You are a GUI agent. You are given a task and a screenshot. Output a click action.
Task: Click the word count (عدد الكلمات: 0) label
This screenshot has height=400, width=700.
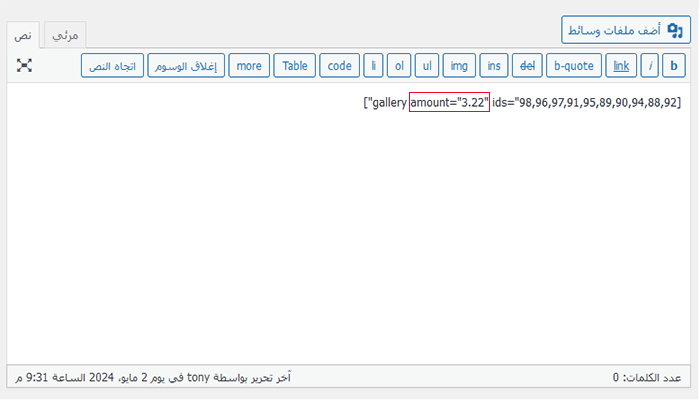click(x=647, y=378)
